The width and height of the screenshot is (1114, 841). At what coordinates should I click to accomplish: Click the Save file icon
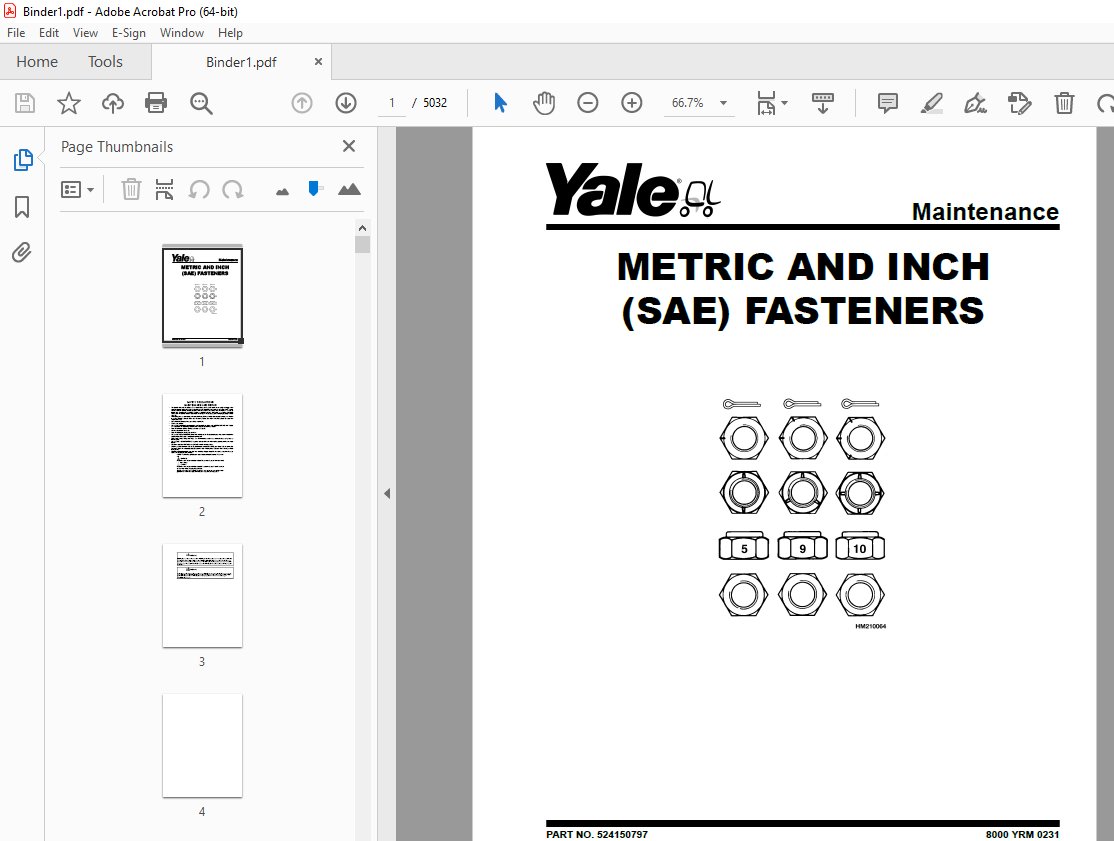(x=25, y=103)
